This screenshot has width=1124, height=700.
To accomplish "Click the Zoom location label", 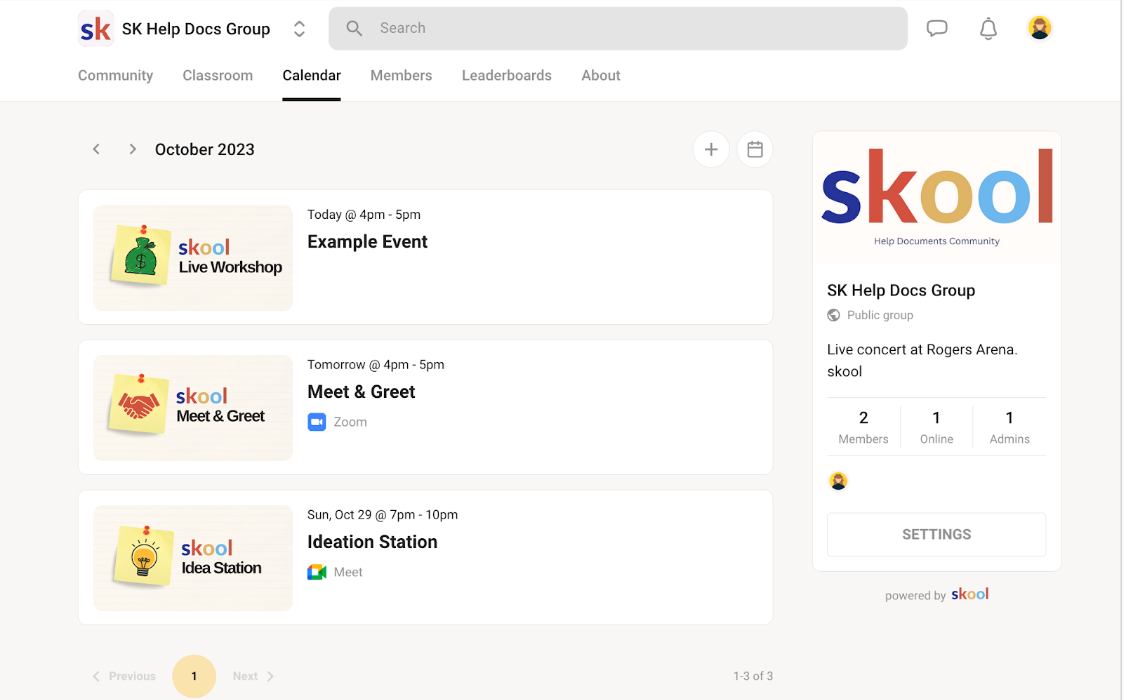I will [x=350, y=422].
